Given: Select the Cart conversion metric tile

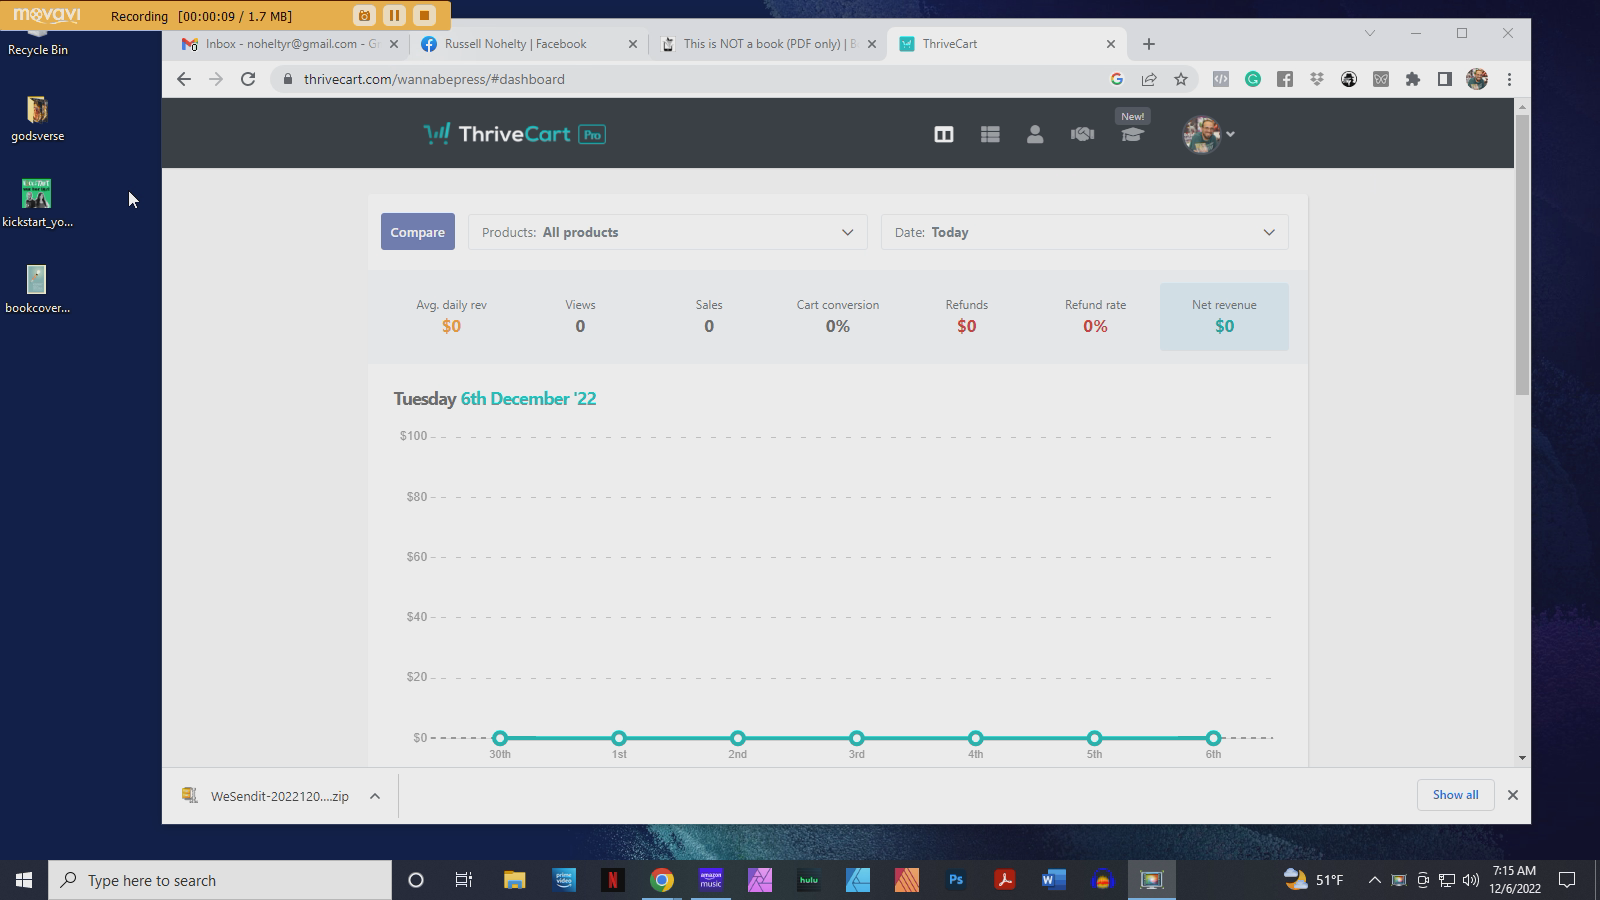Looking at the screenshot, I should tap(837, 316).
